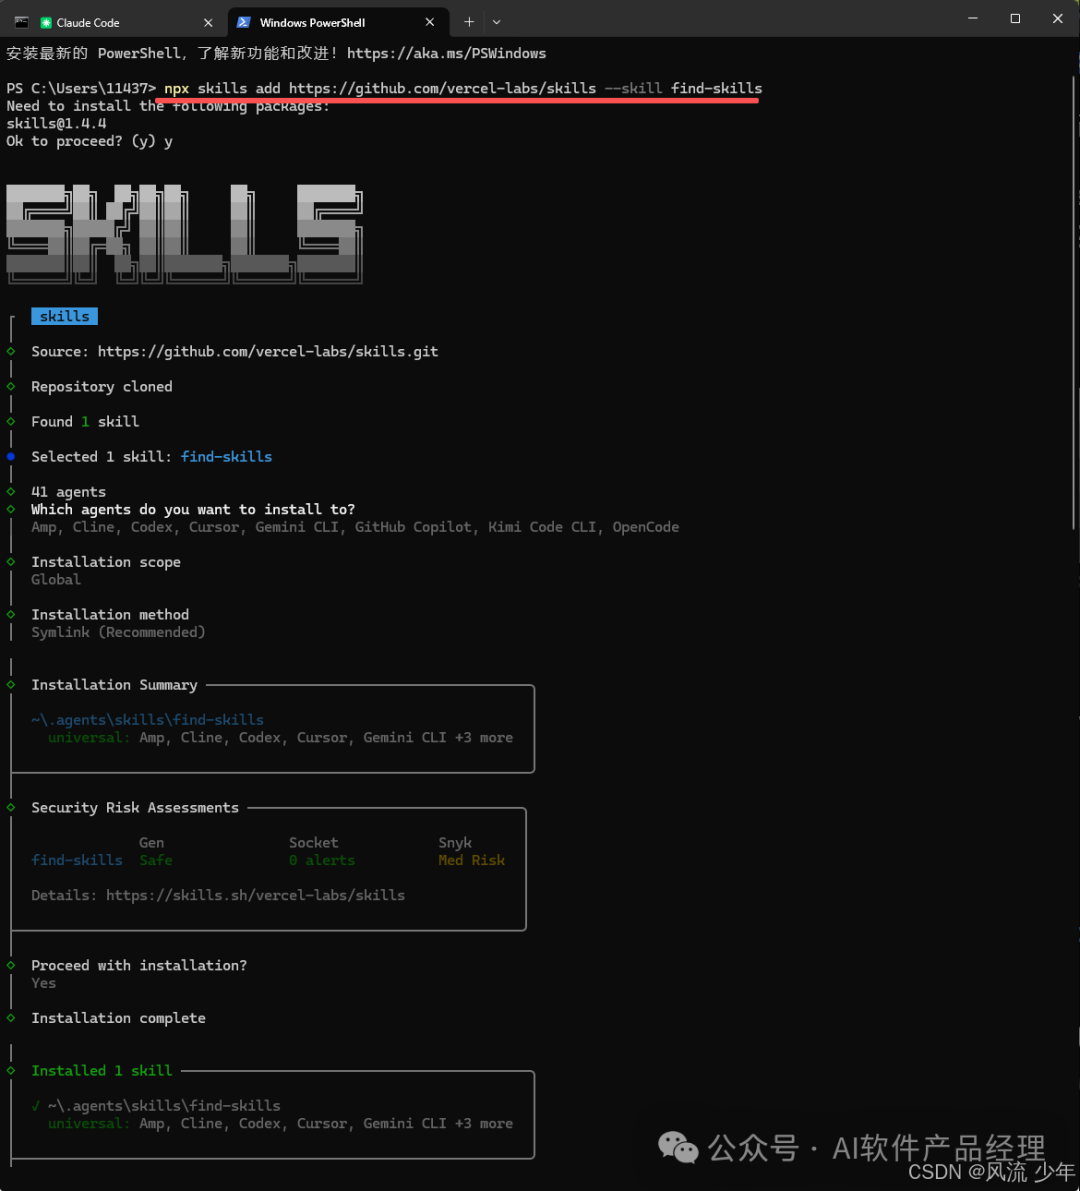Viewport: 1080px width, 1191px height.
Task: Click the blue 'skills' badge heading
Action: (x=64, y=315)
